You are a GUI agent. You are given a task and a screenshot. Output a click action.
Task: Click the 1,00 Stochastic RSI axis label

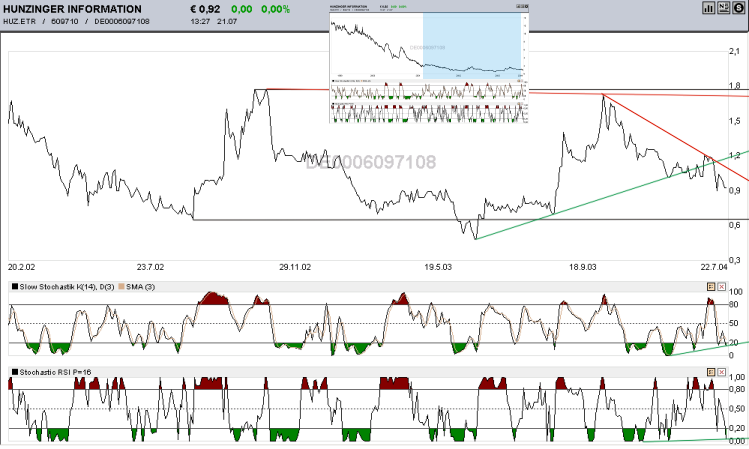click(737, 377)
